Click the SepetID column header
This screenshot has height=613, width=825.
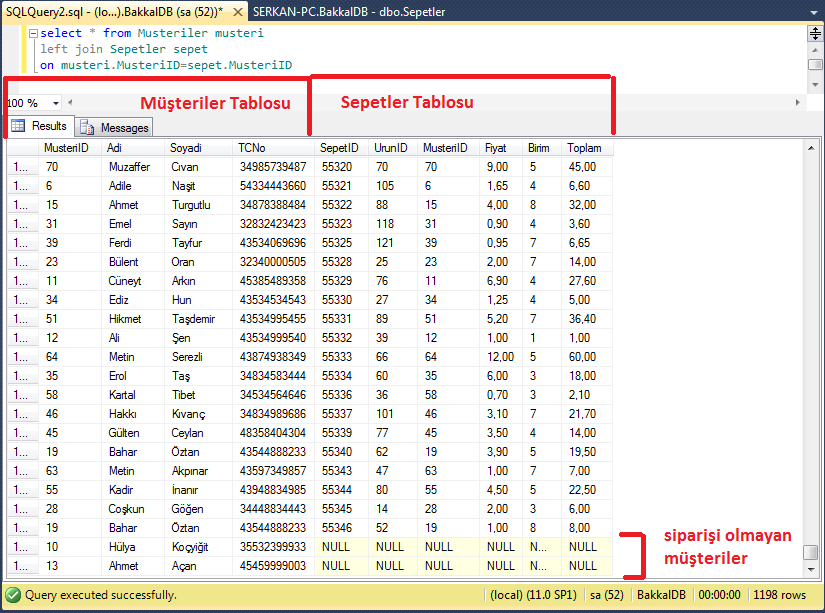click(341, 148)
